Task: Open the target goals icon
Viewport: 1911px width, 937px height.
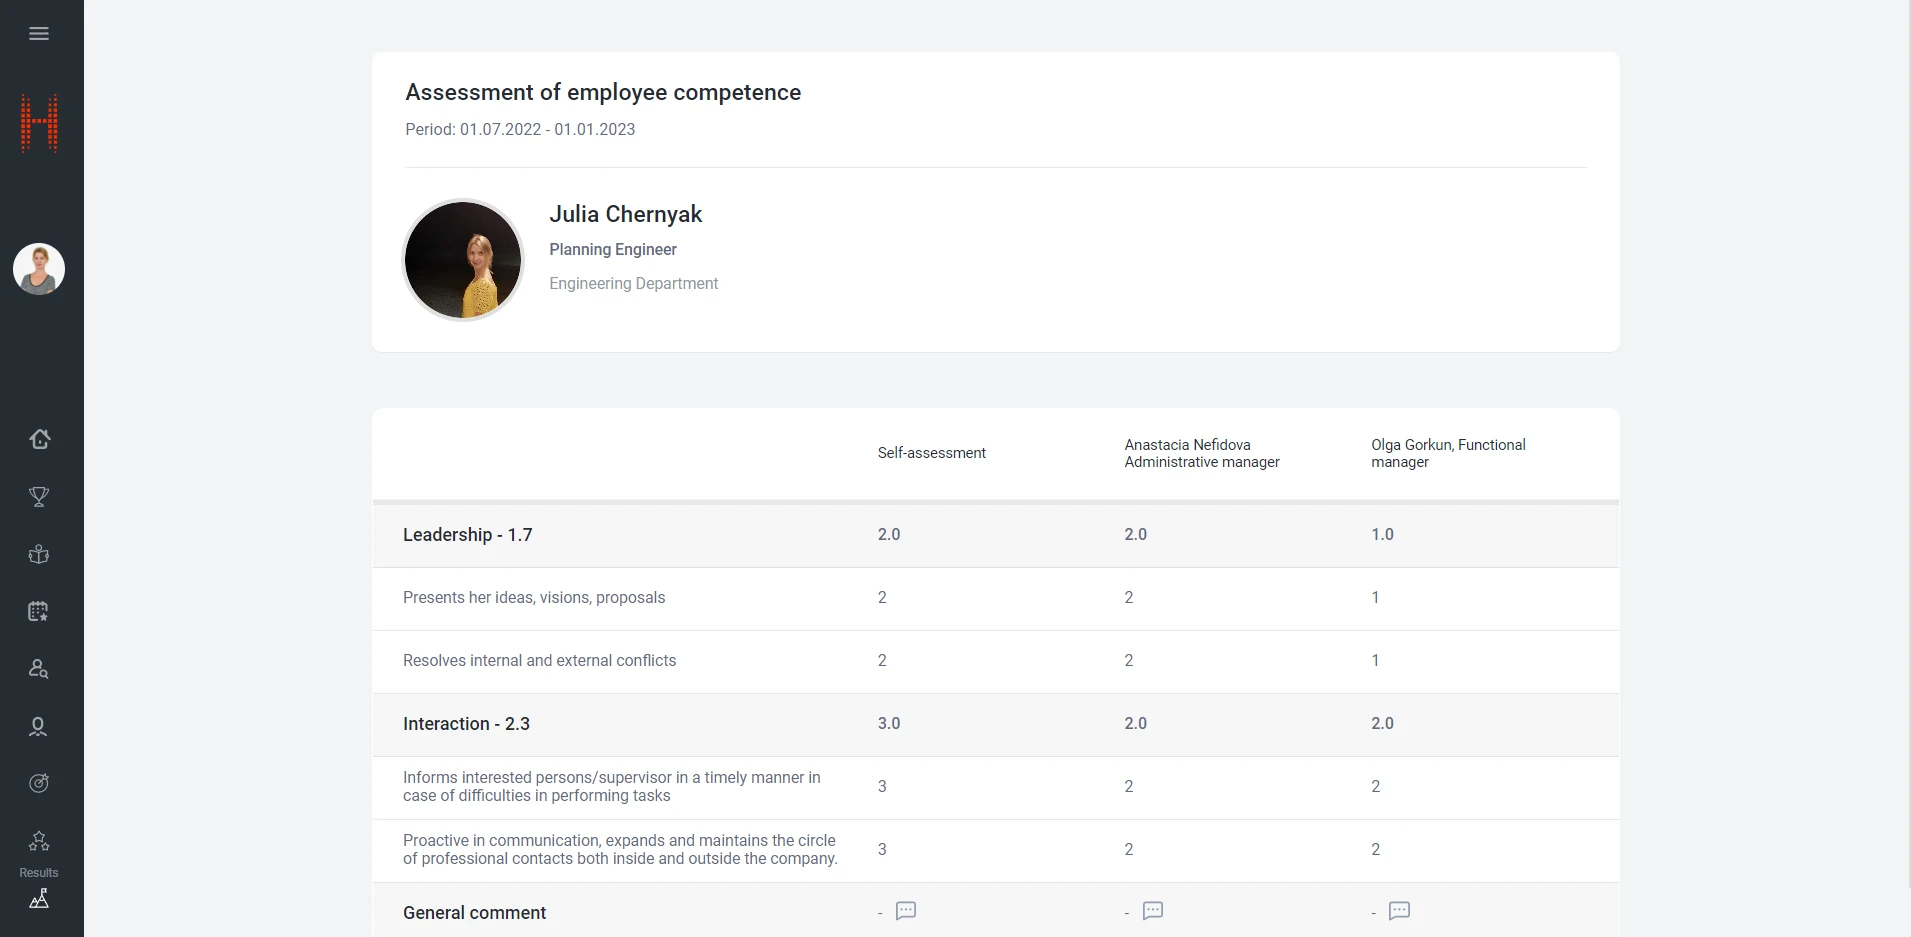Action: [39, 784]
